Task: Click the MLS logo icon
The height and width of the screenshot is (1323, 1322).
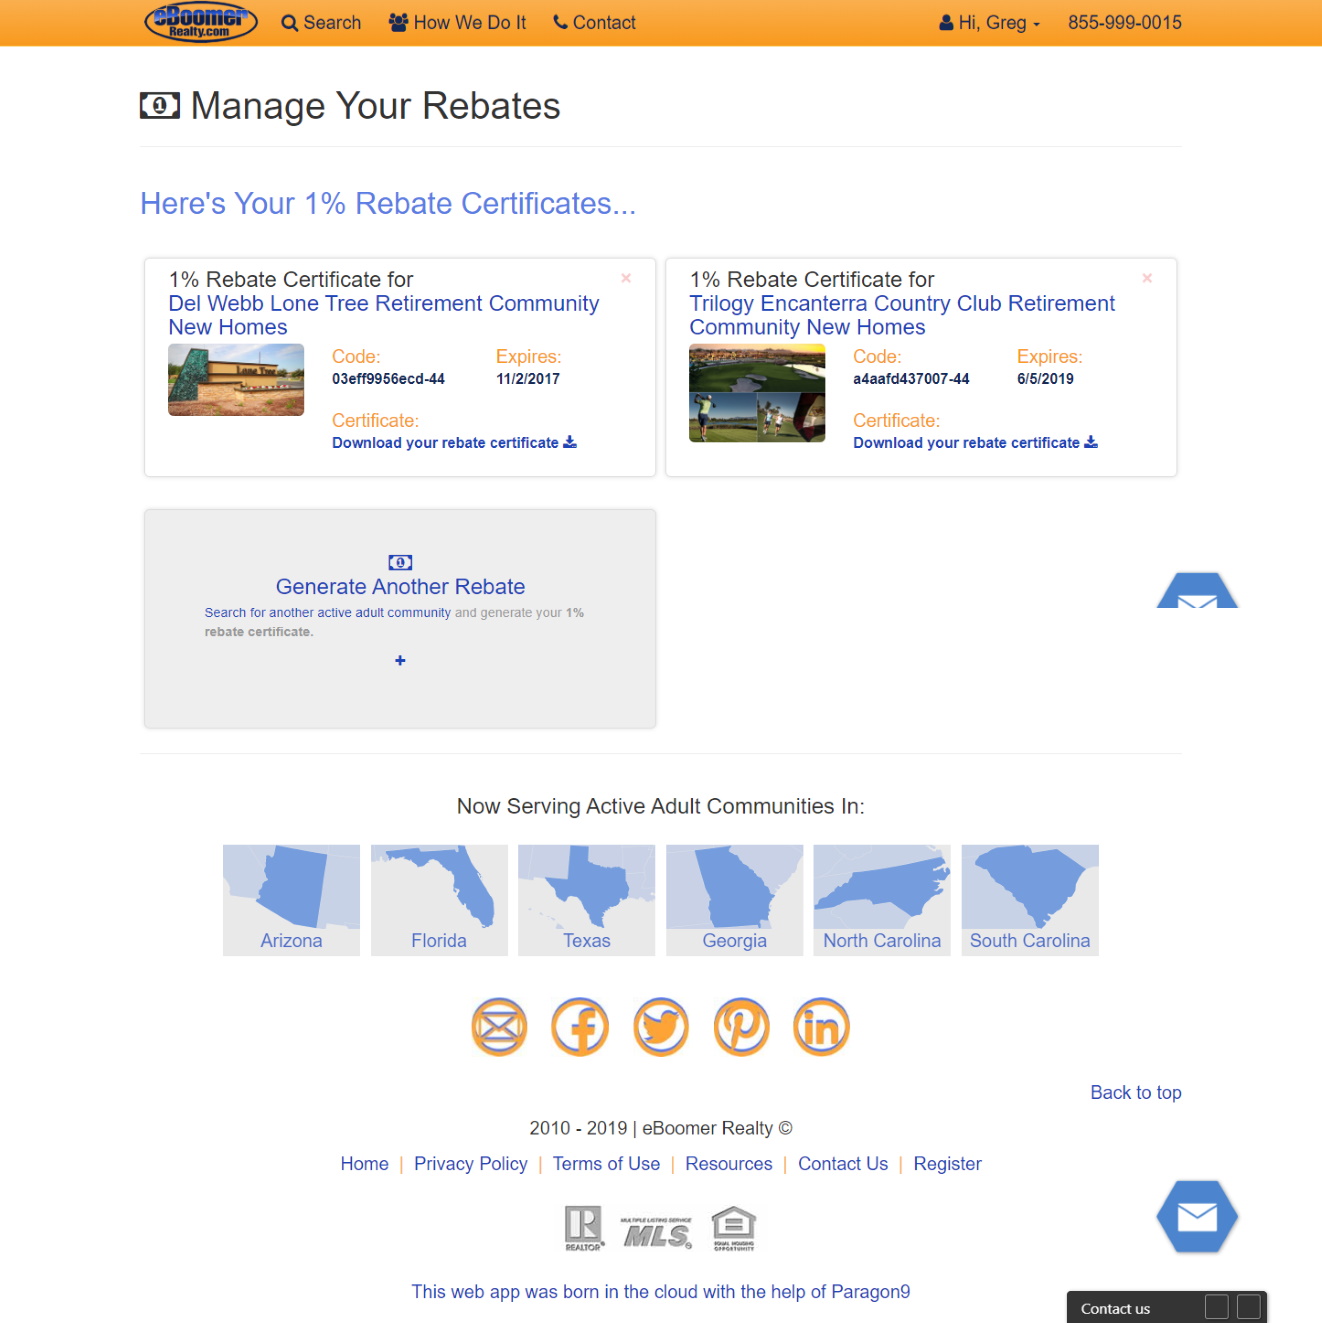Action: coord(657,1233)
